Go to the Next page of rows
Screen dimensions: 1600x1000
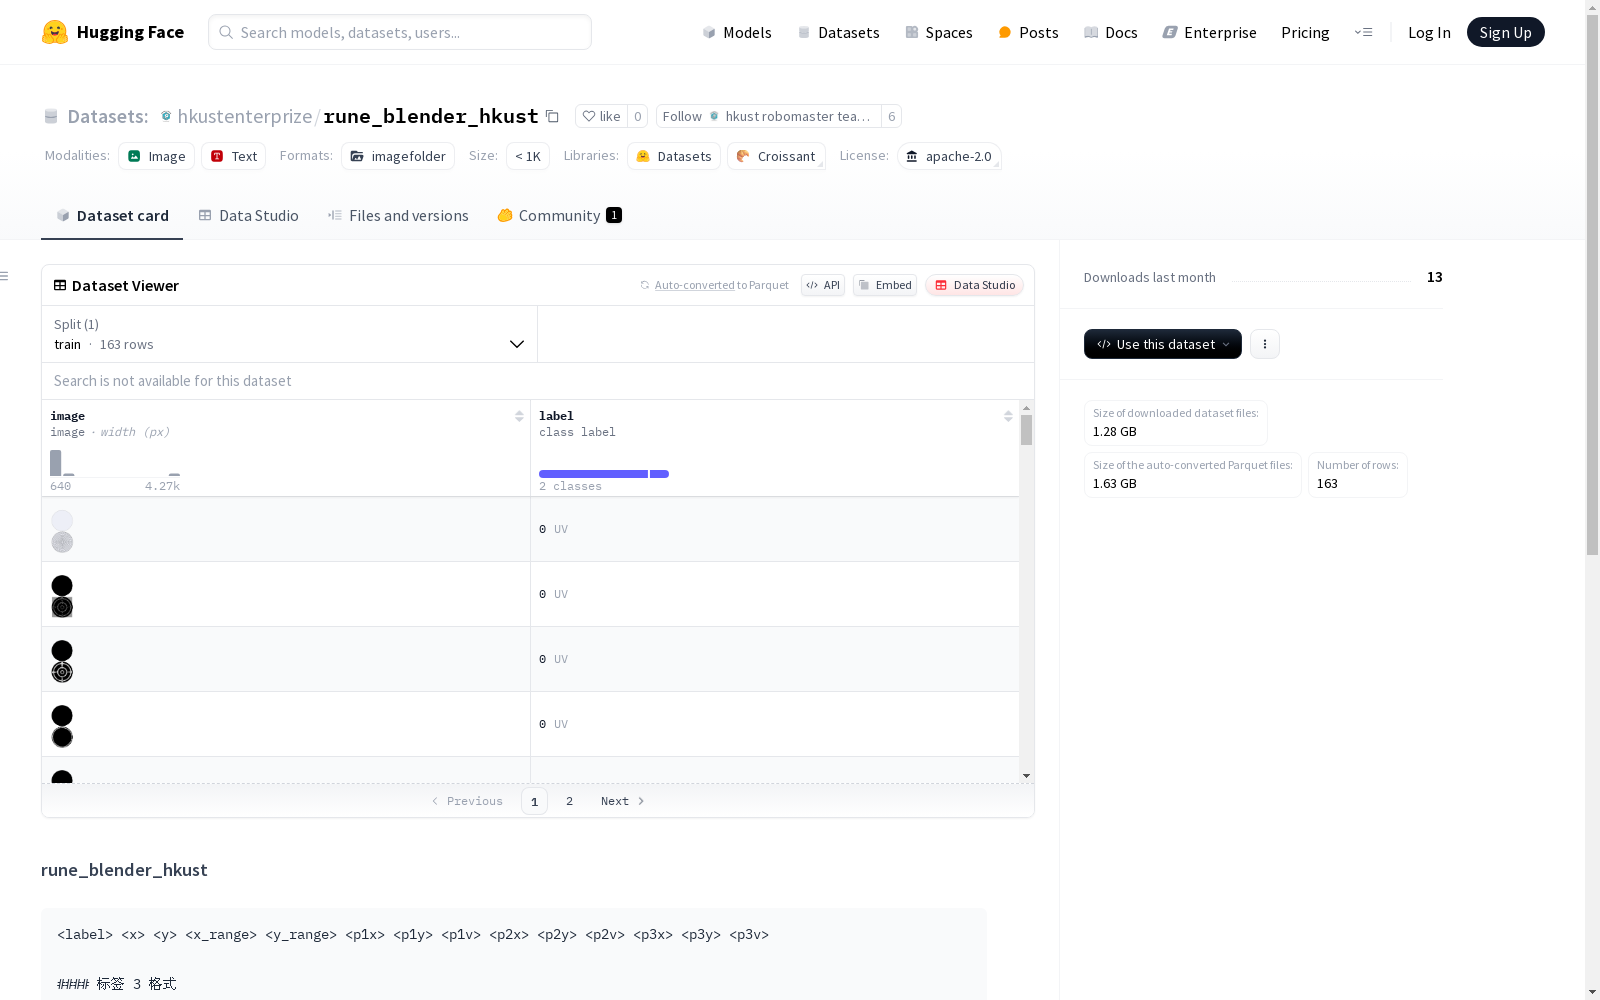[x=622, y=801]
